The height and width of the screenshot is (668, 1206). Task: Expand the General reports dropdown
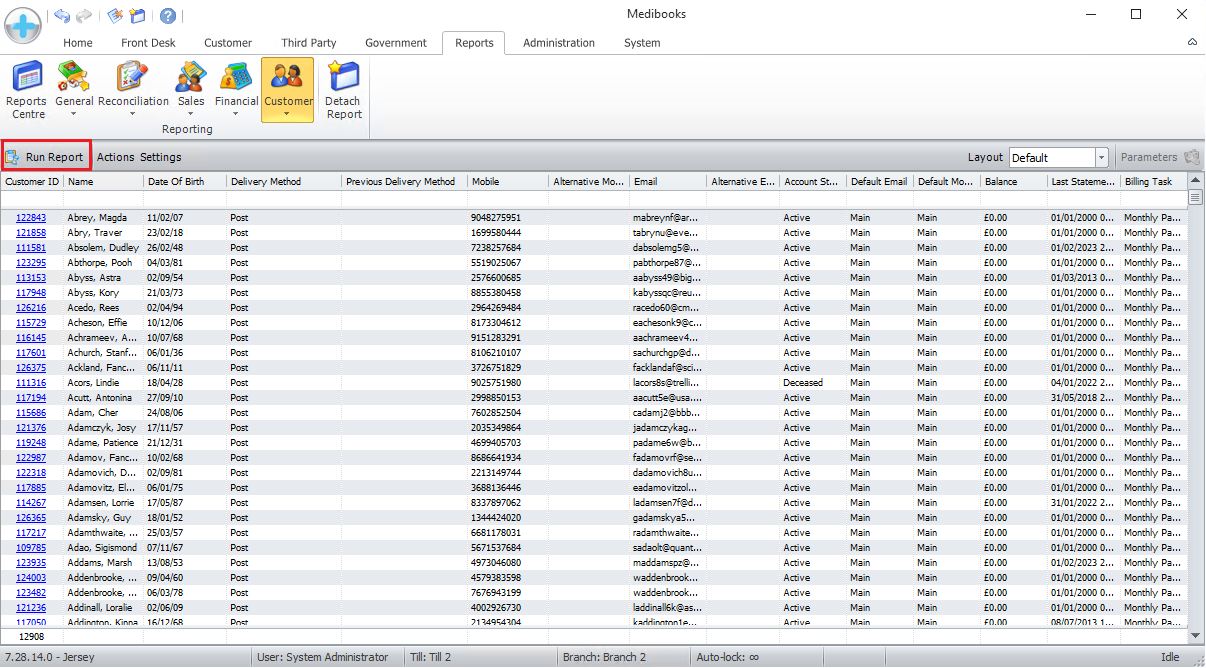click(x=74, y=113)
